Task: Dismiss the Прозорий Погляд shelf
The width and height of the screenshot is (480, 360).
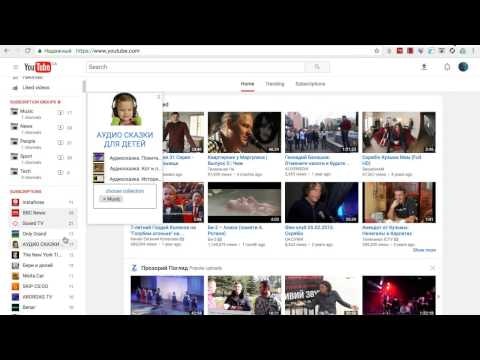Action: (432, 268)
